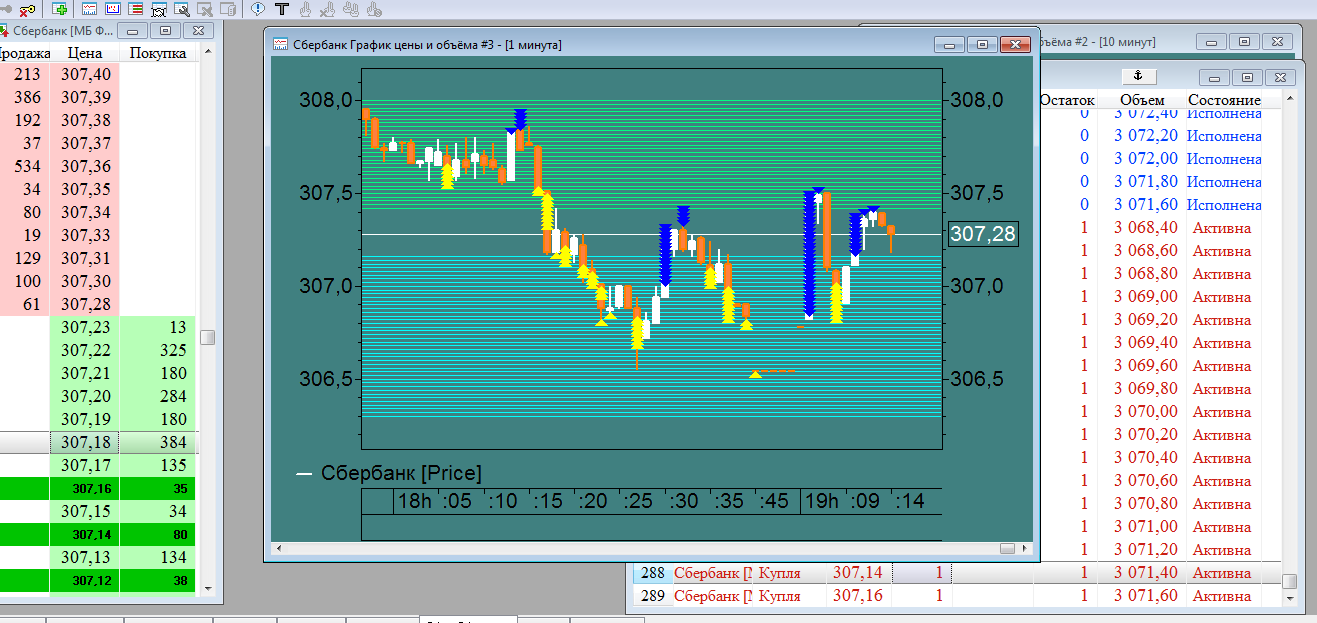Click the current price label 307,28 on chart
The width and height of the screenshot is (1317, 623).
983,234
